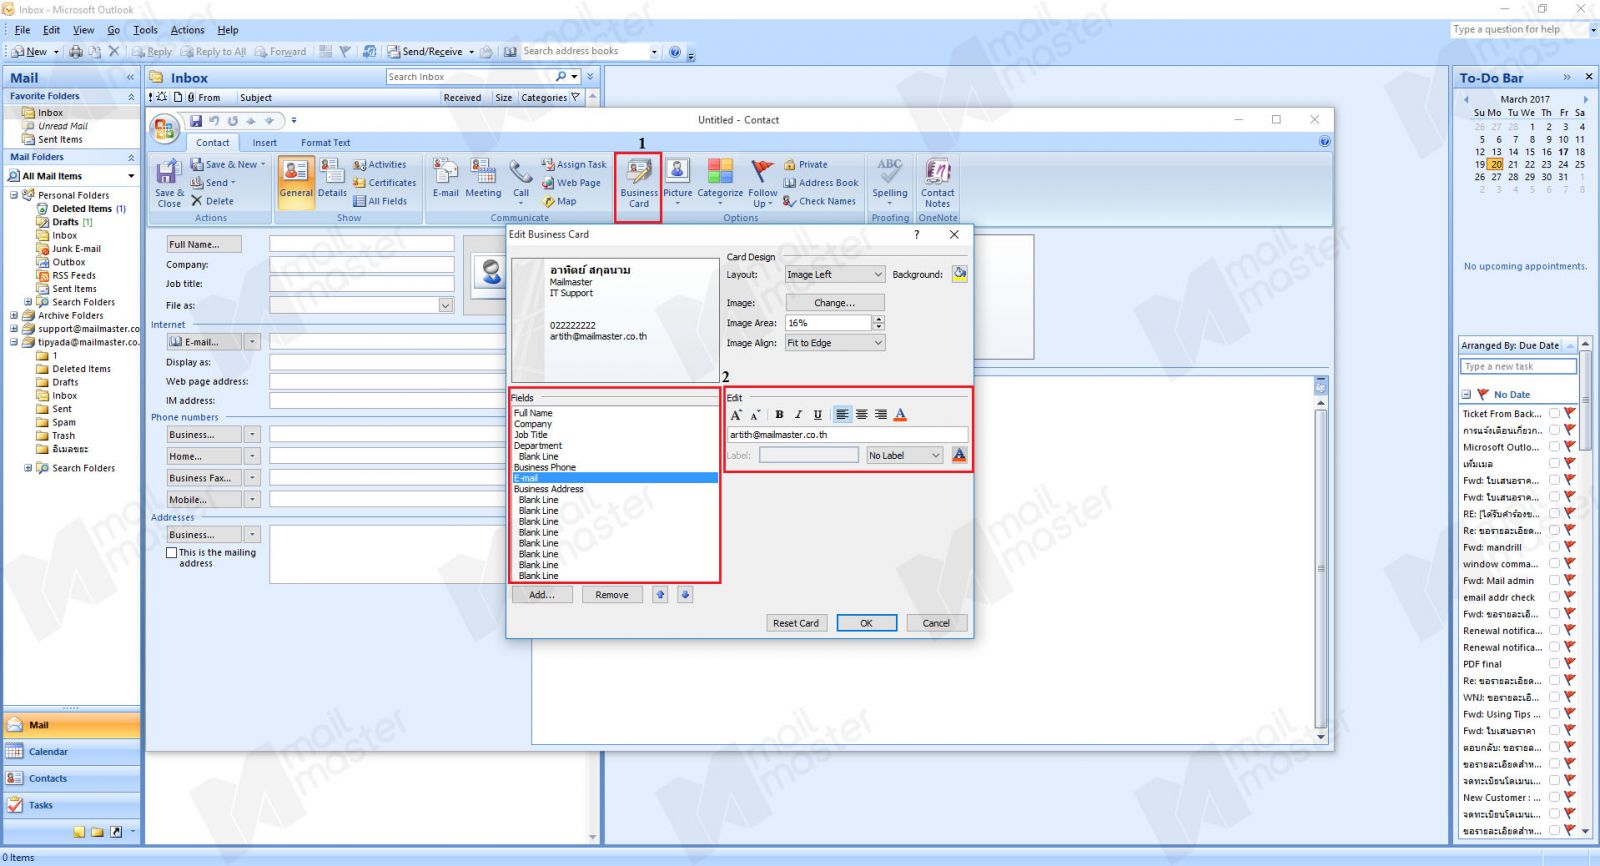Move selected field down arrow
1600x866 pixels.
click(x=685, y=595)
